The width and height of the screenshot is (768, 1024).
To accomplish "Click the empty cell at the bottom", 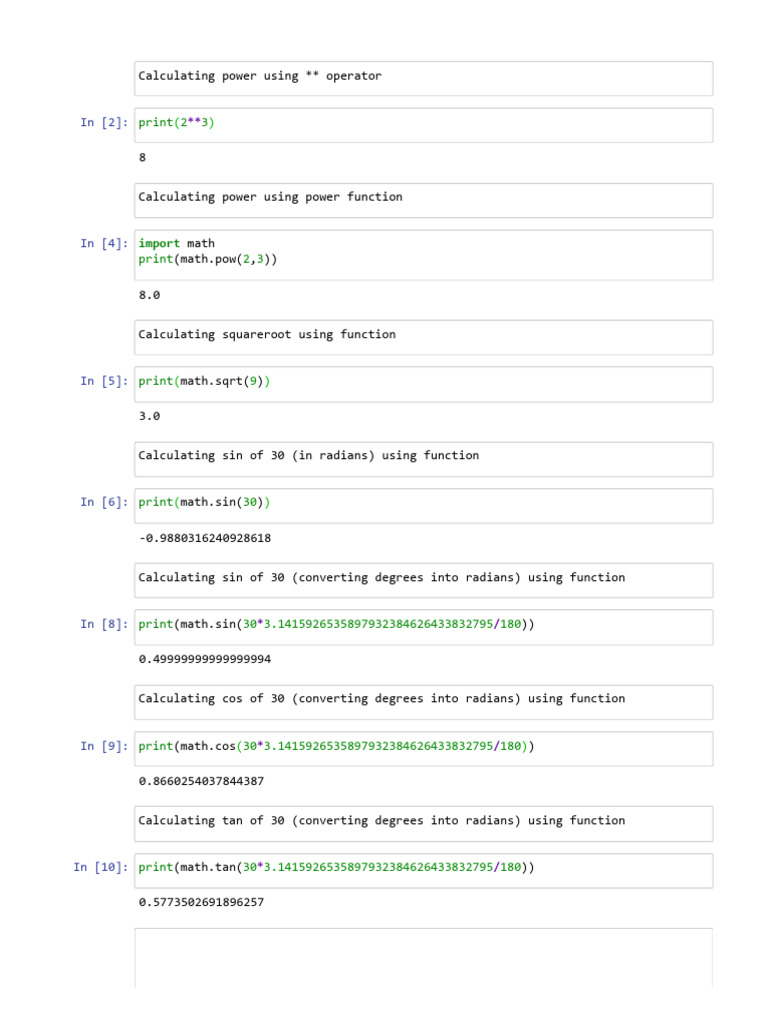I will tap(423, 958).
